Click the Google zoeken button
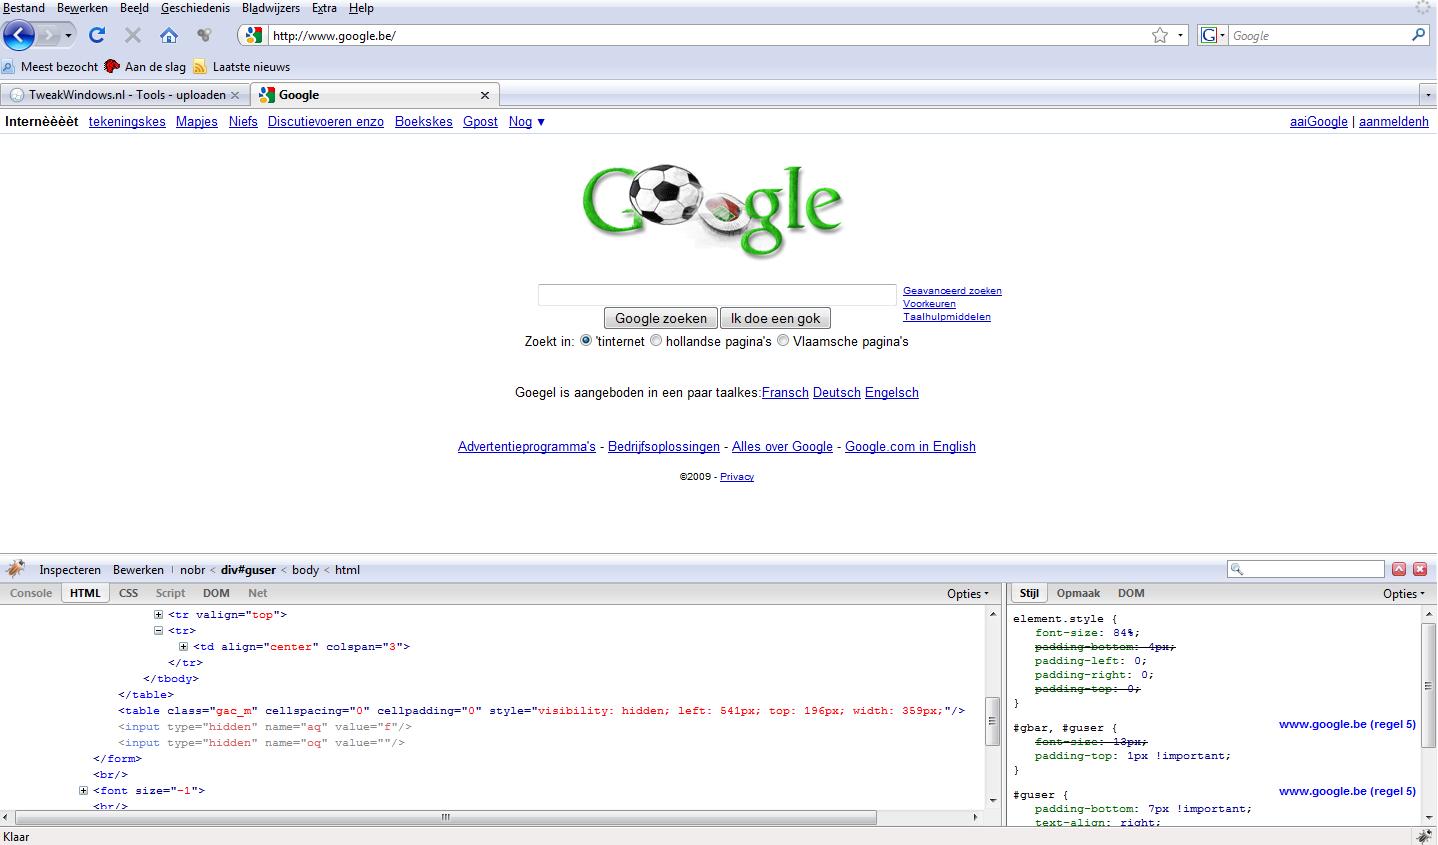Viewport: 1438px width, 845px height. [661, 318]
